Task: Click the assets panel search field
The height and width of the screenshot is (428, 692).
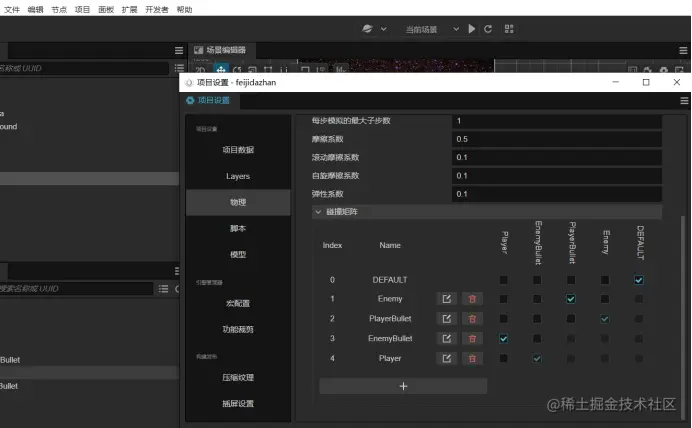Action: tap(76, 289)
